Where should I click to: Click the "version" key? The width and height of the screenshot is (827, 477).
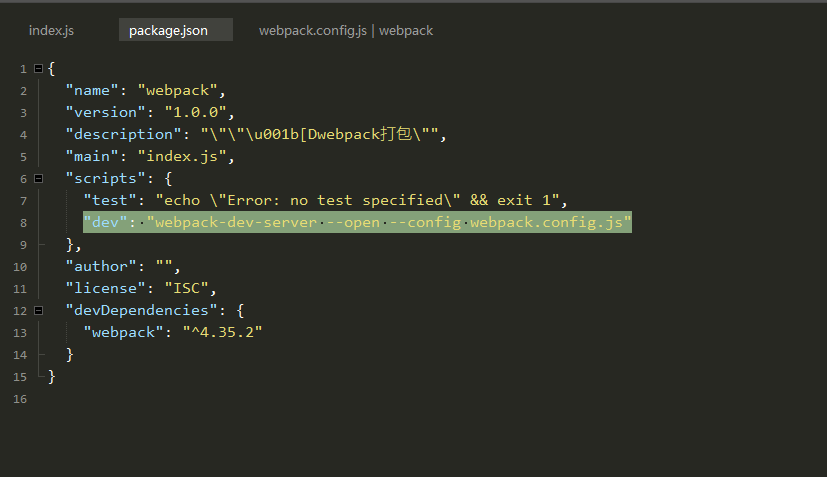[105, 112]
